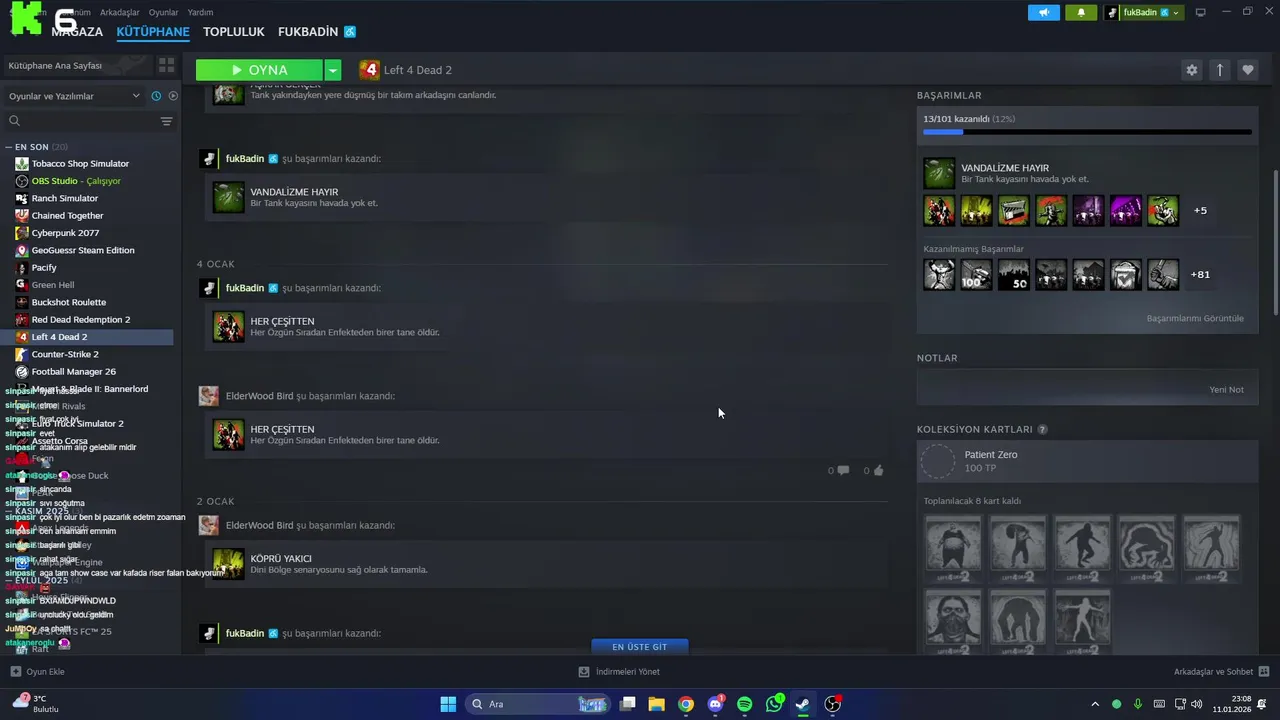This screenshot has width=1280, height=720.
Task: Click the thumbs-up rate icon
Action: click(x=879, y=470)
